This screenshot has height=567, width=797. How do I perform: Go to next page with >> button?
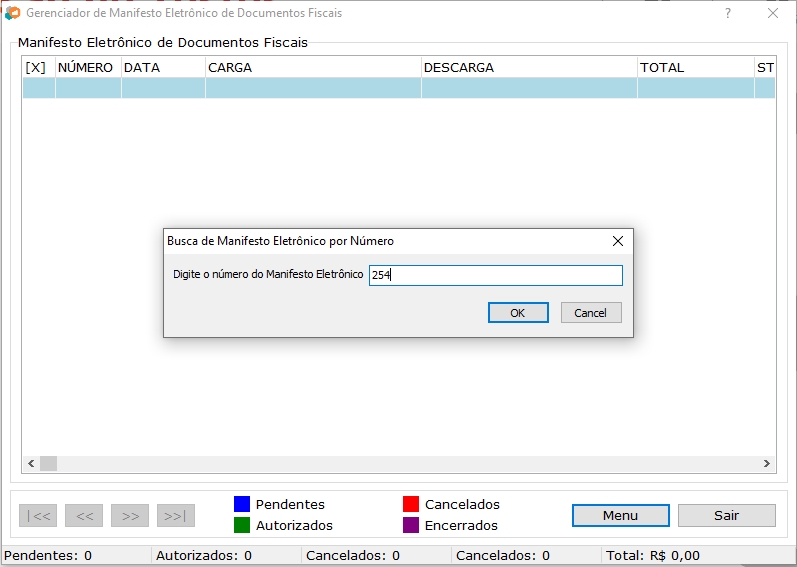pos(130,516)
